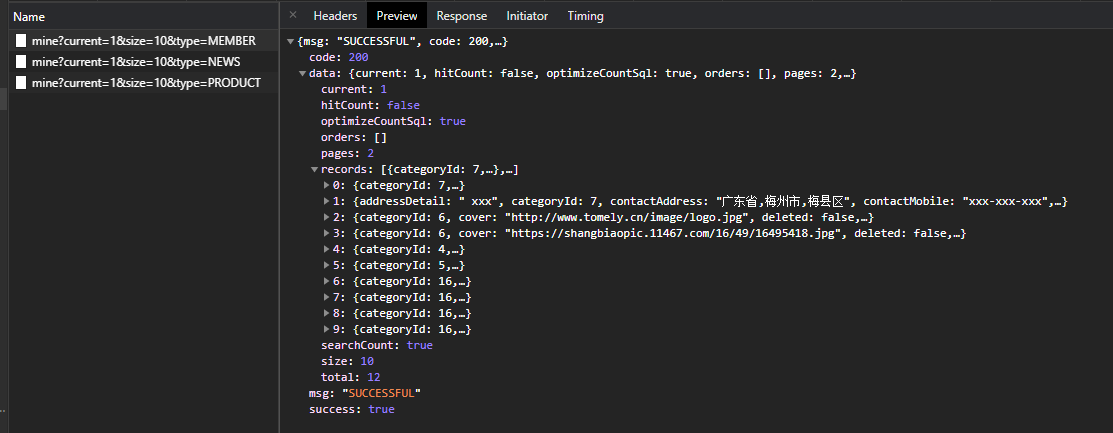Click the Name column header
1113x433 pixels.
click(x=29, y=17)
